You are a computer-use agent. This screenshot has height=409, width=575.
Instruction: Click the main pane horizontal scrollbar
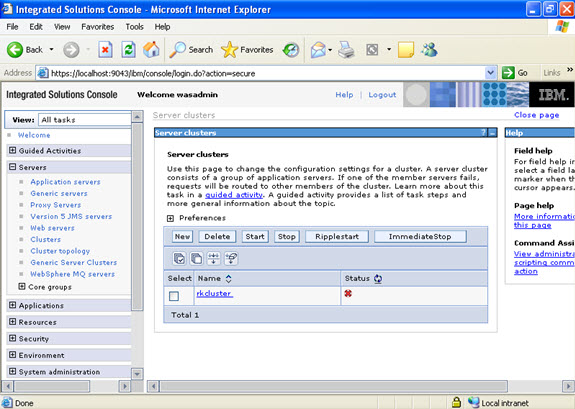[x=334, y=386]
